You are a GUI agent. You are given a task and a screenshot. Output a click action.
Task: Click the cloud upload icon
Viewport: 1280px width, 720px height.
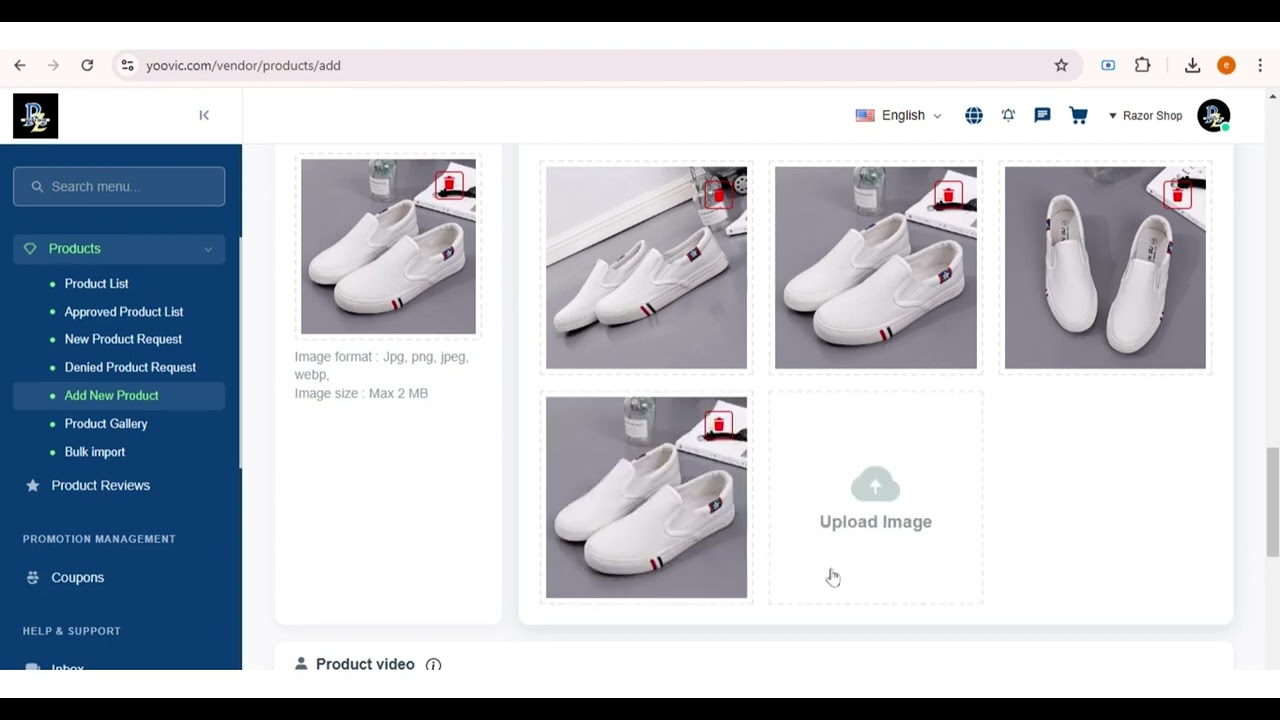tap(876, 485)
